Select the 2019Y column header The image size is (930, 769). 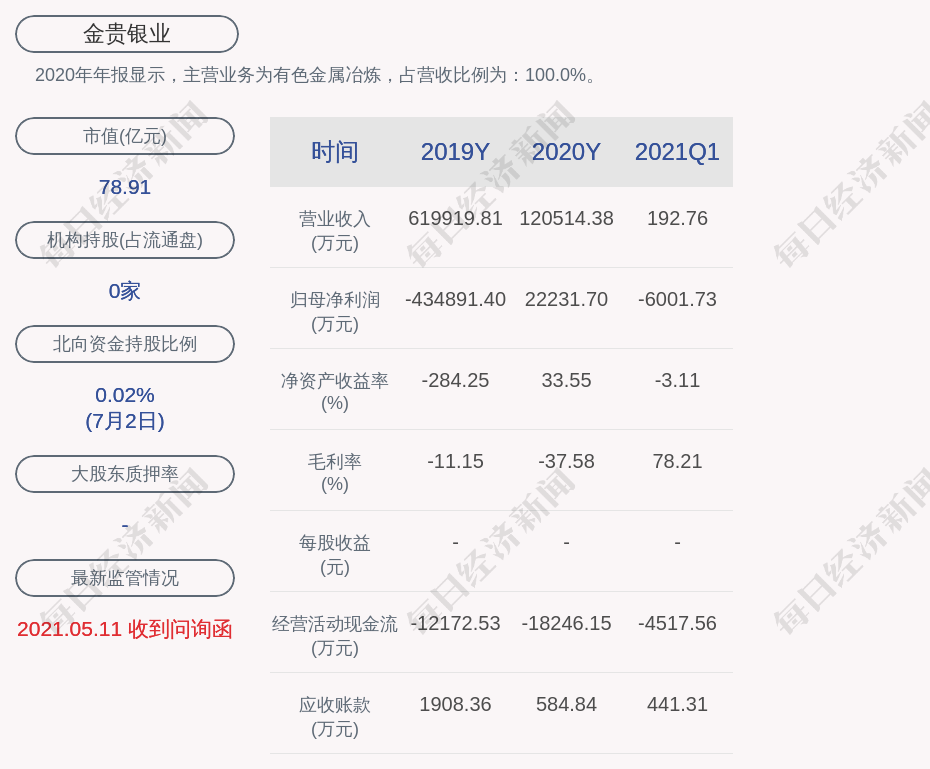pyautogui.click(x=456, y=152)
